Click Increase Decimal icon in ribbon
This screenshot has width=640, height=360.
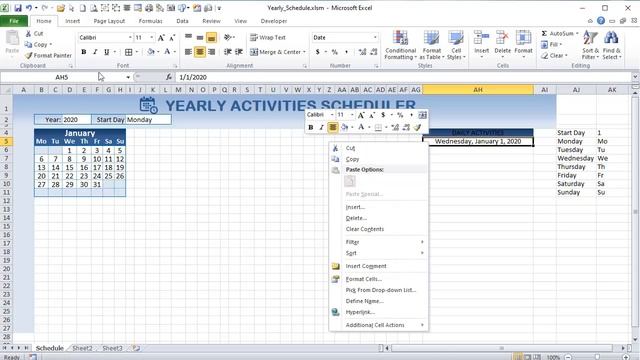362,52
